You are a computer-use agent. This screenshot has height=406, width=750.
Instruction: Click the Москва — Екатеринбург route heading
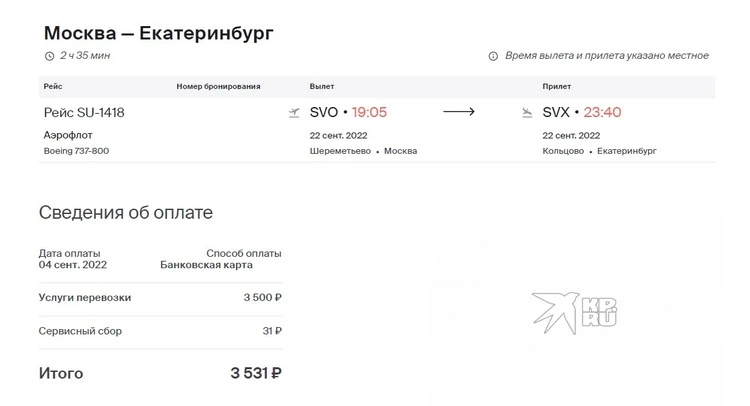[x=158, y=33]
